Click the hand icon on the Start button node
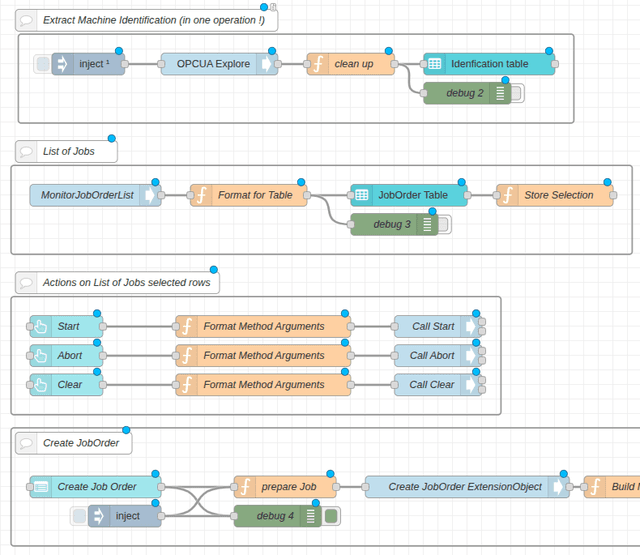This screenshot has width=640, height=555. [x=40, y=326]
